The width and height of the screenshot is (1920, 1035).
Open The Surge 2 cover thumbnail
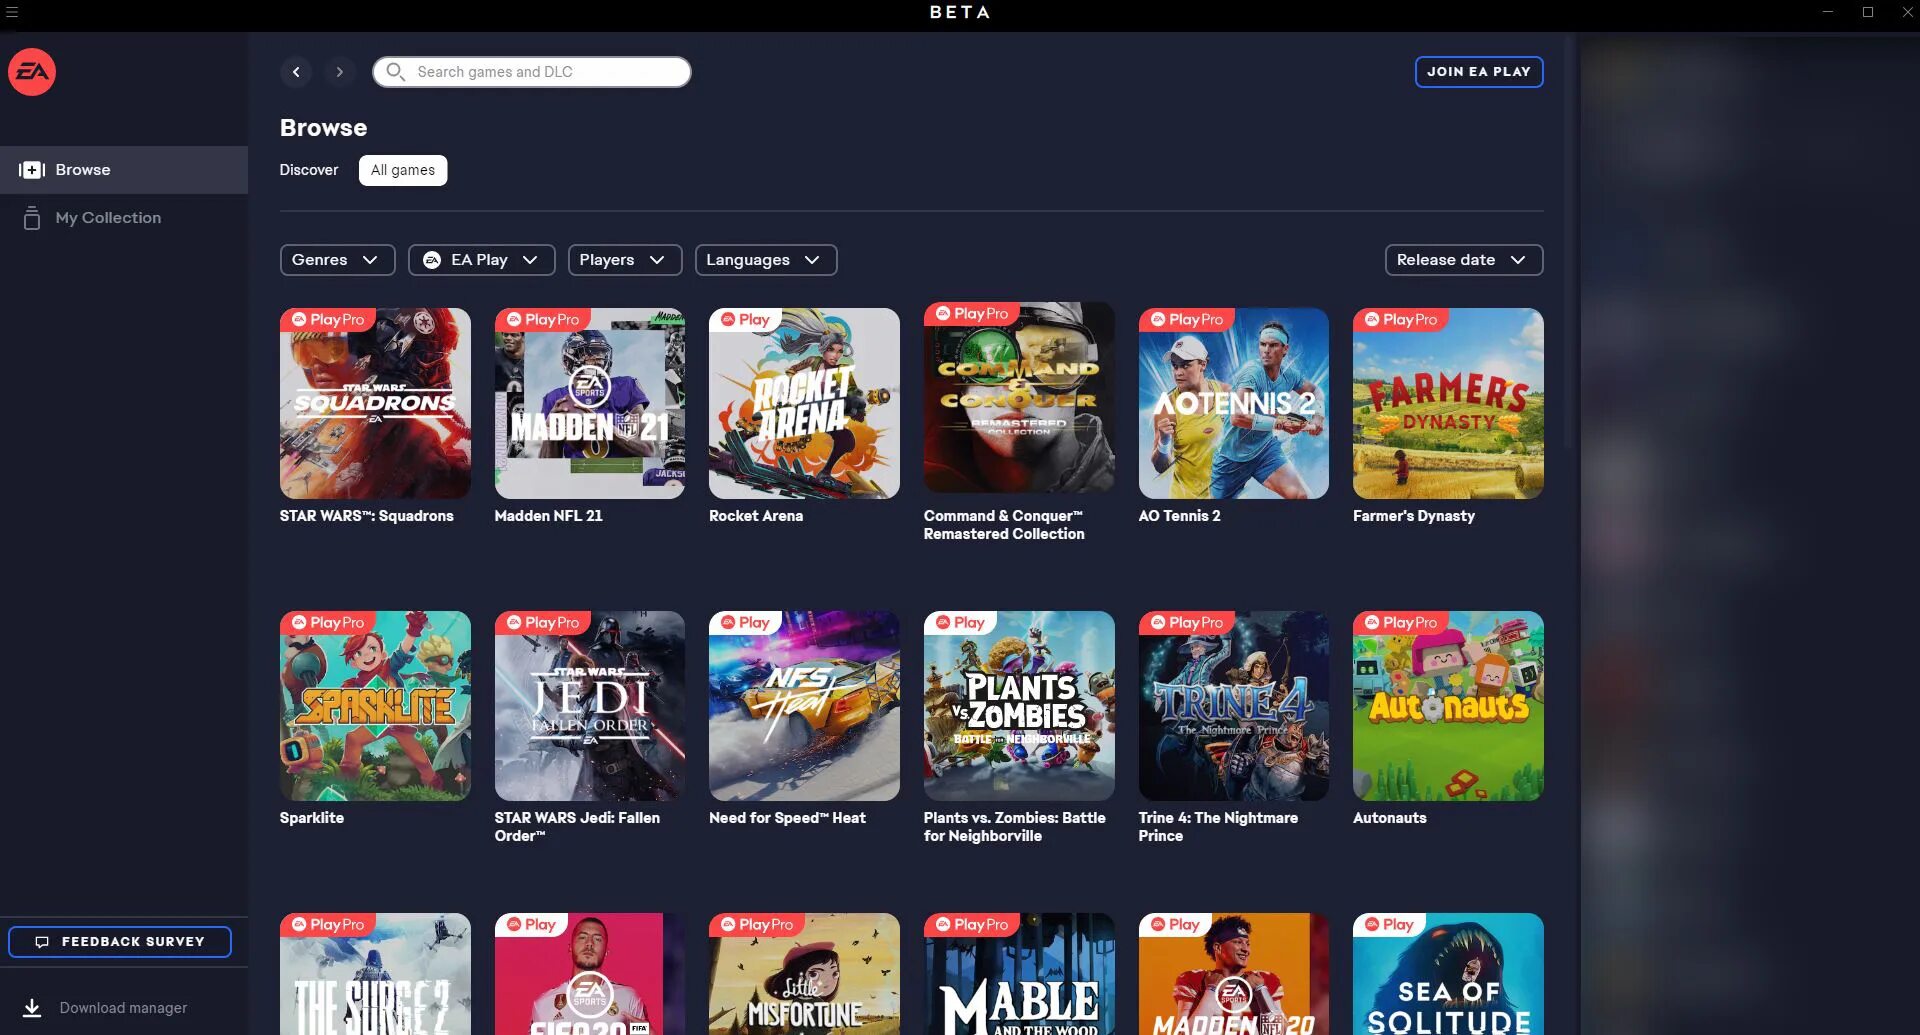pos(375,974)
